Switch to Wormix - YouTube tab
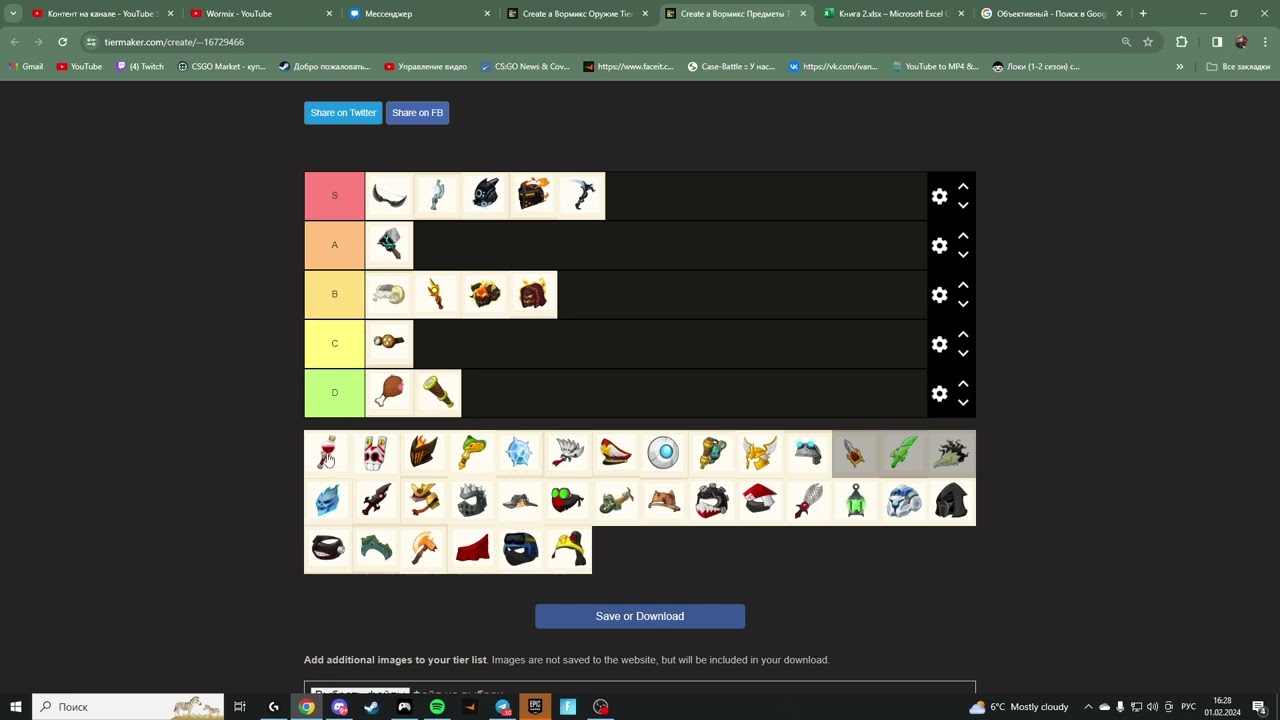 (x=259, y=14)
